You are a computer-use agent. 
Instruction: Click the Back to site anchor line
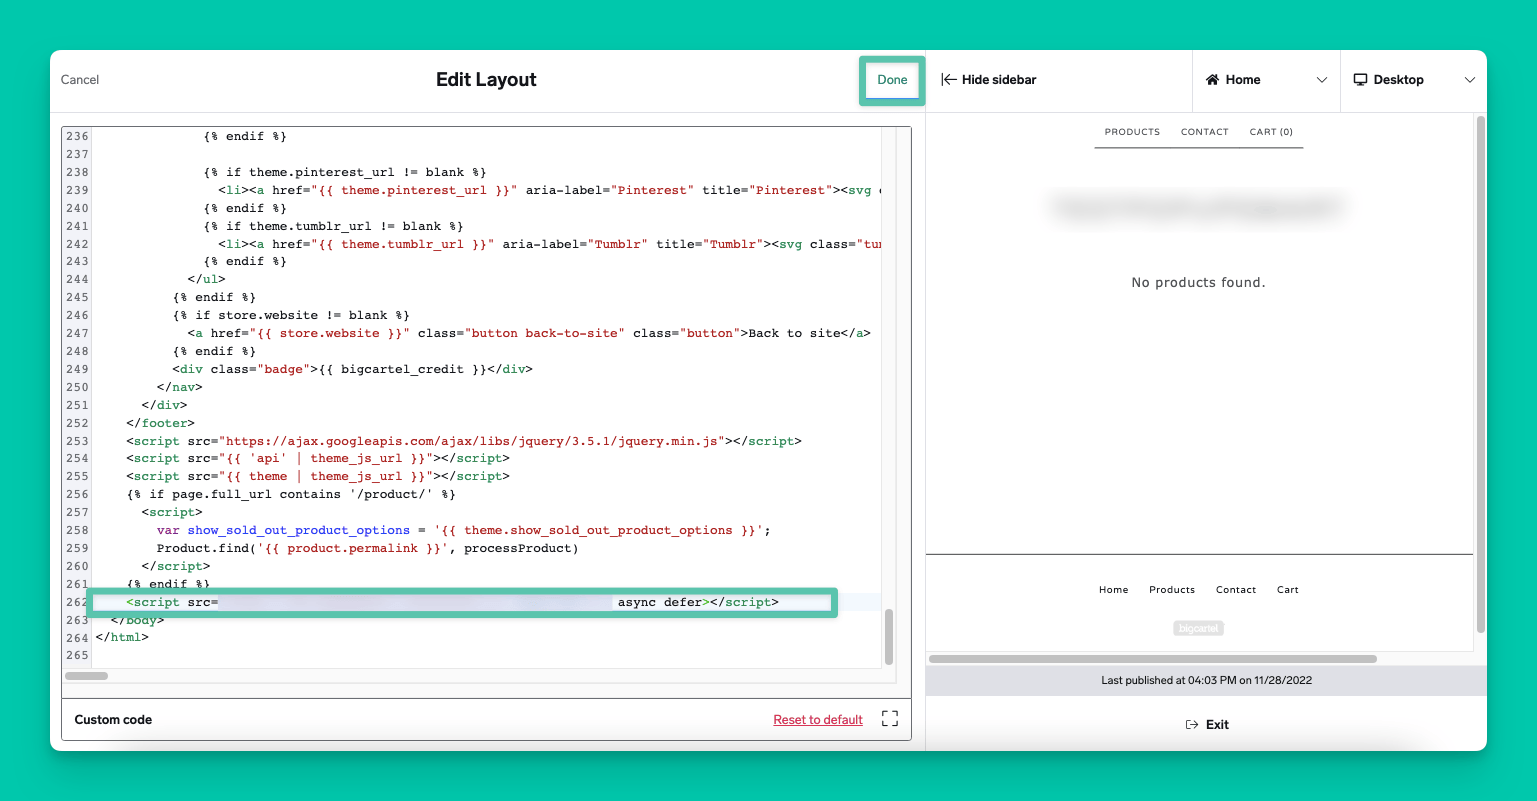click(x=528, y=333)
